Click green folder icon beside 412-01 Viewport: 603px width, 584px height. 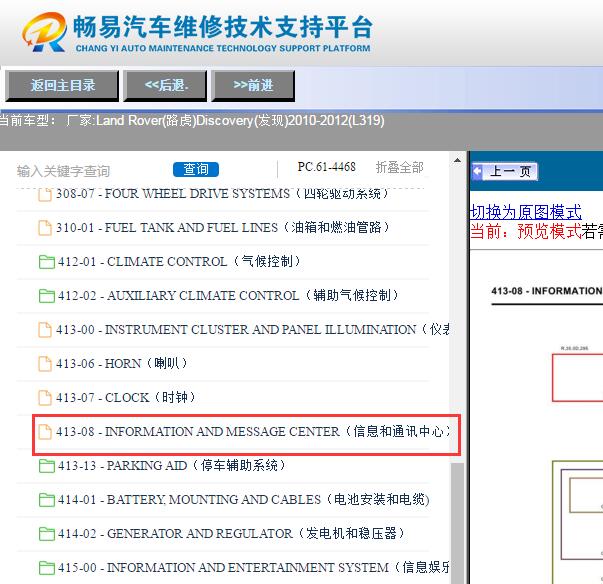(x=47, y=262)
